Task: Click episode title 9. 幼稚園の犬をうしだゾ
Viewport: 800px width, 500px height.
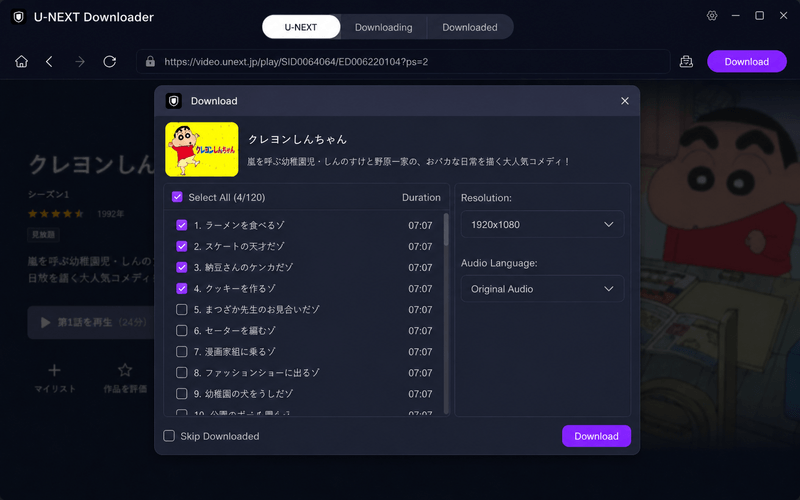Action: (243, 394)
